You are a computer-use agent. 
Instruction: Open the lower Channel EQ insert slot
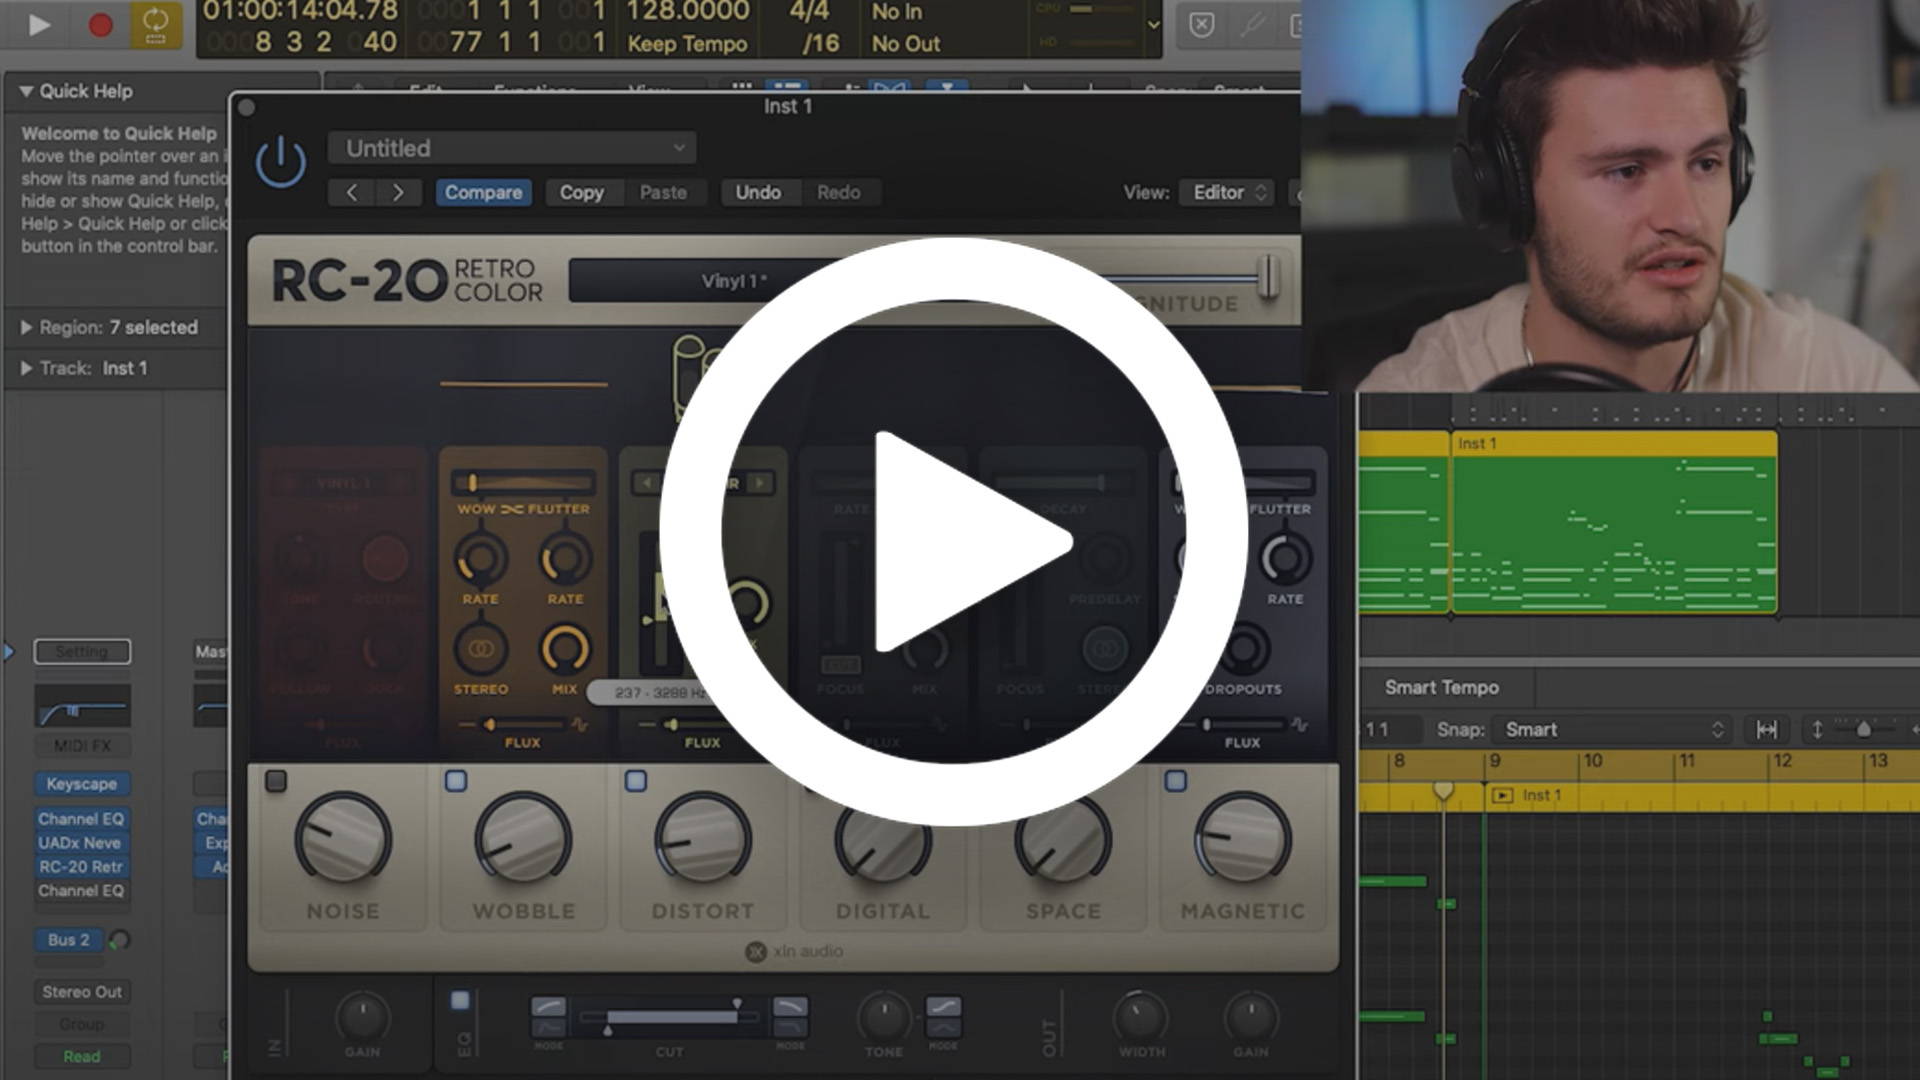[x=82, y=890]
